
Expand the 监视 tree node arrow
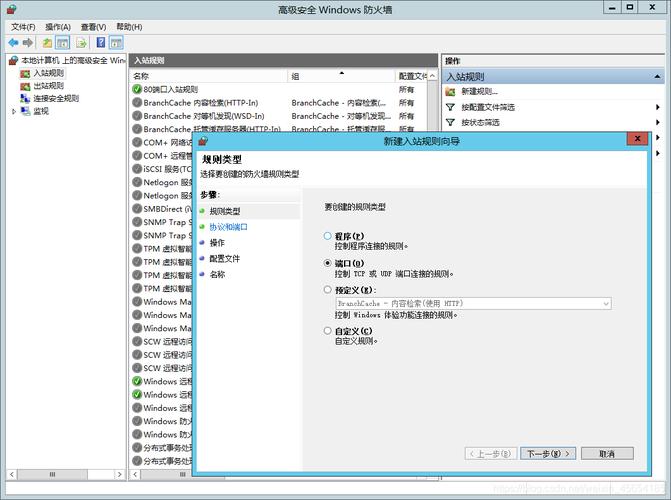point(14,111)
